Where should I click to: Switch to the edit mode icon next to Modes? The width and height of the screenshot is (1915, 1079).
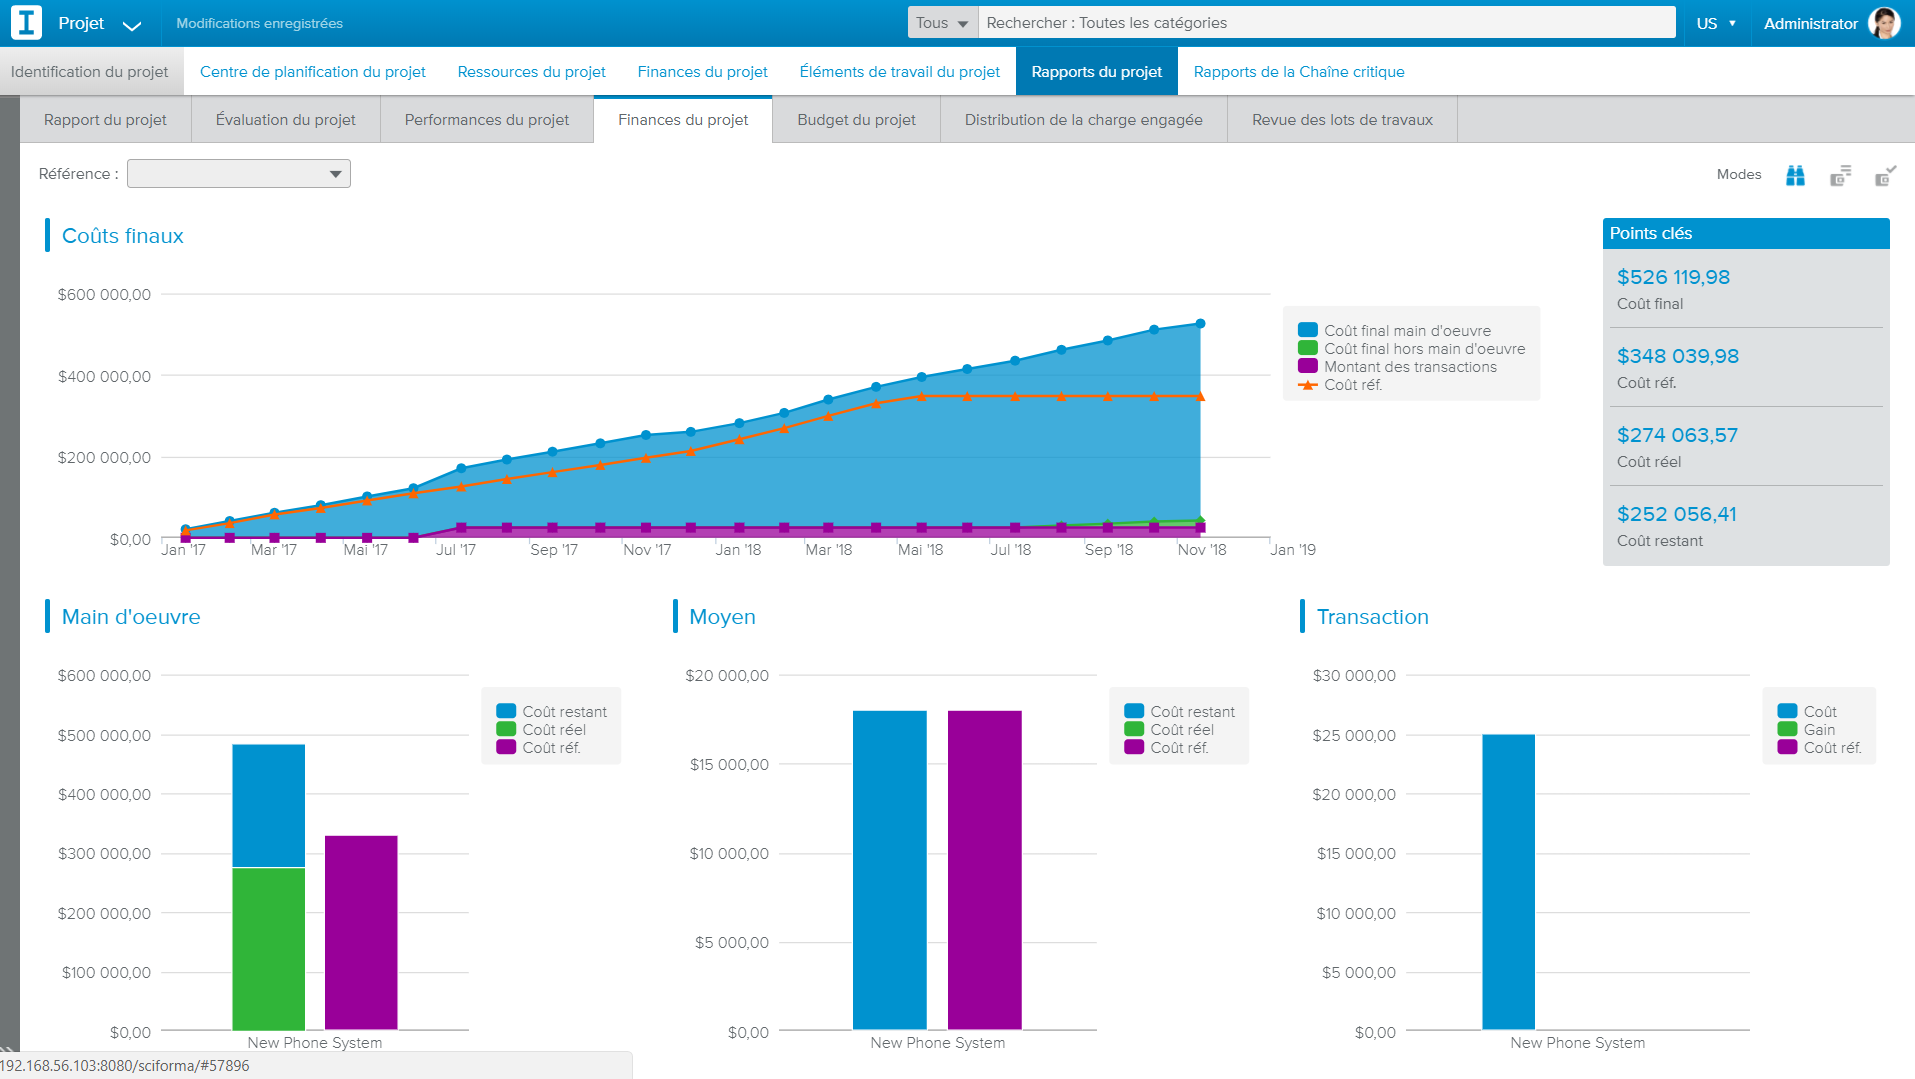1840,175
